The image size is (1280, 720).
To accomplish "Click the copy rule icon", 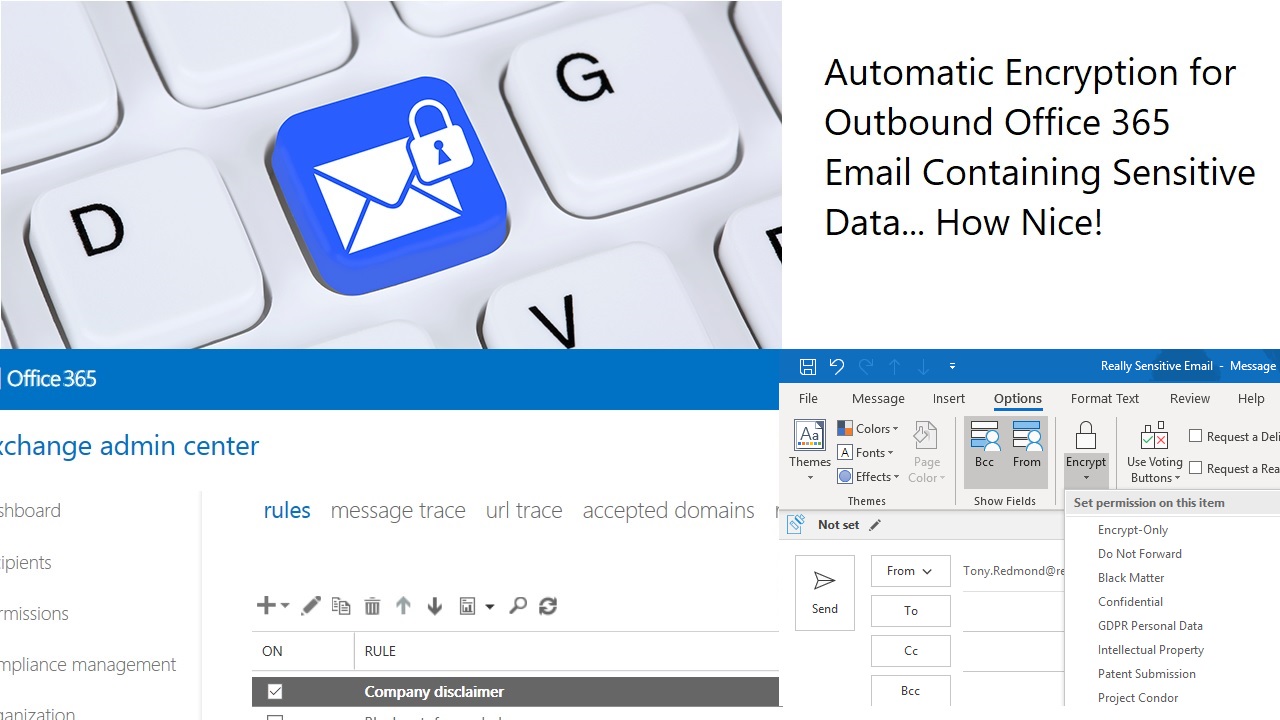I will [341, 605].
